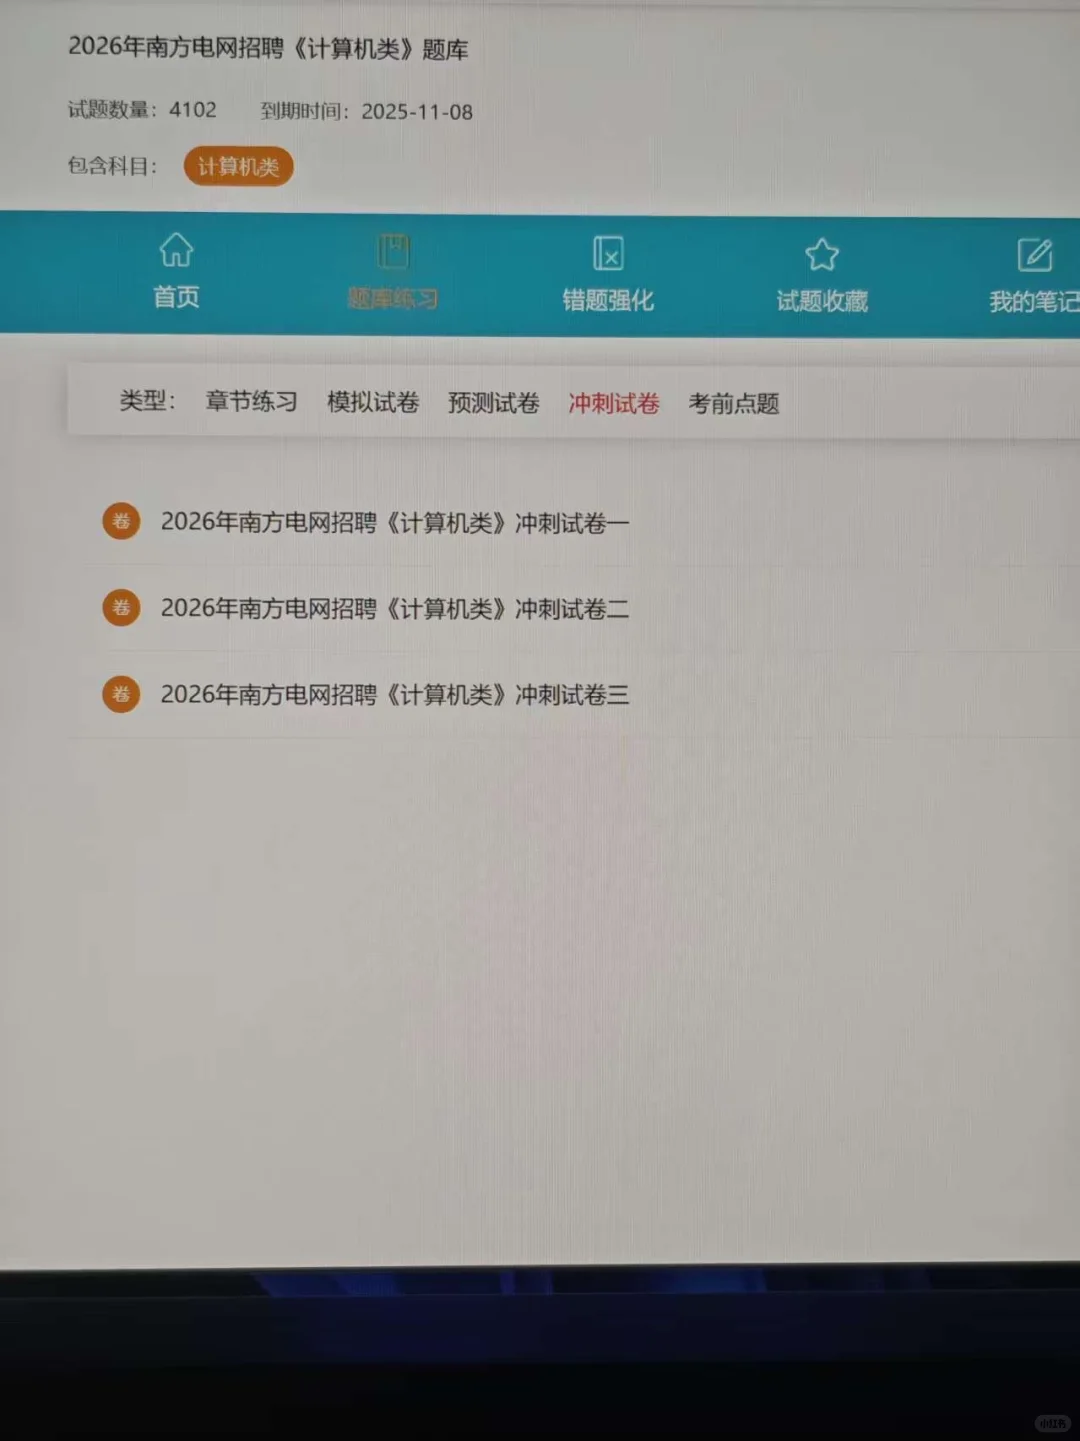Select the 模拟试卷 type filter
The height and width of the screenshot is (1441, 1080).
tap(373, 402)
